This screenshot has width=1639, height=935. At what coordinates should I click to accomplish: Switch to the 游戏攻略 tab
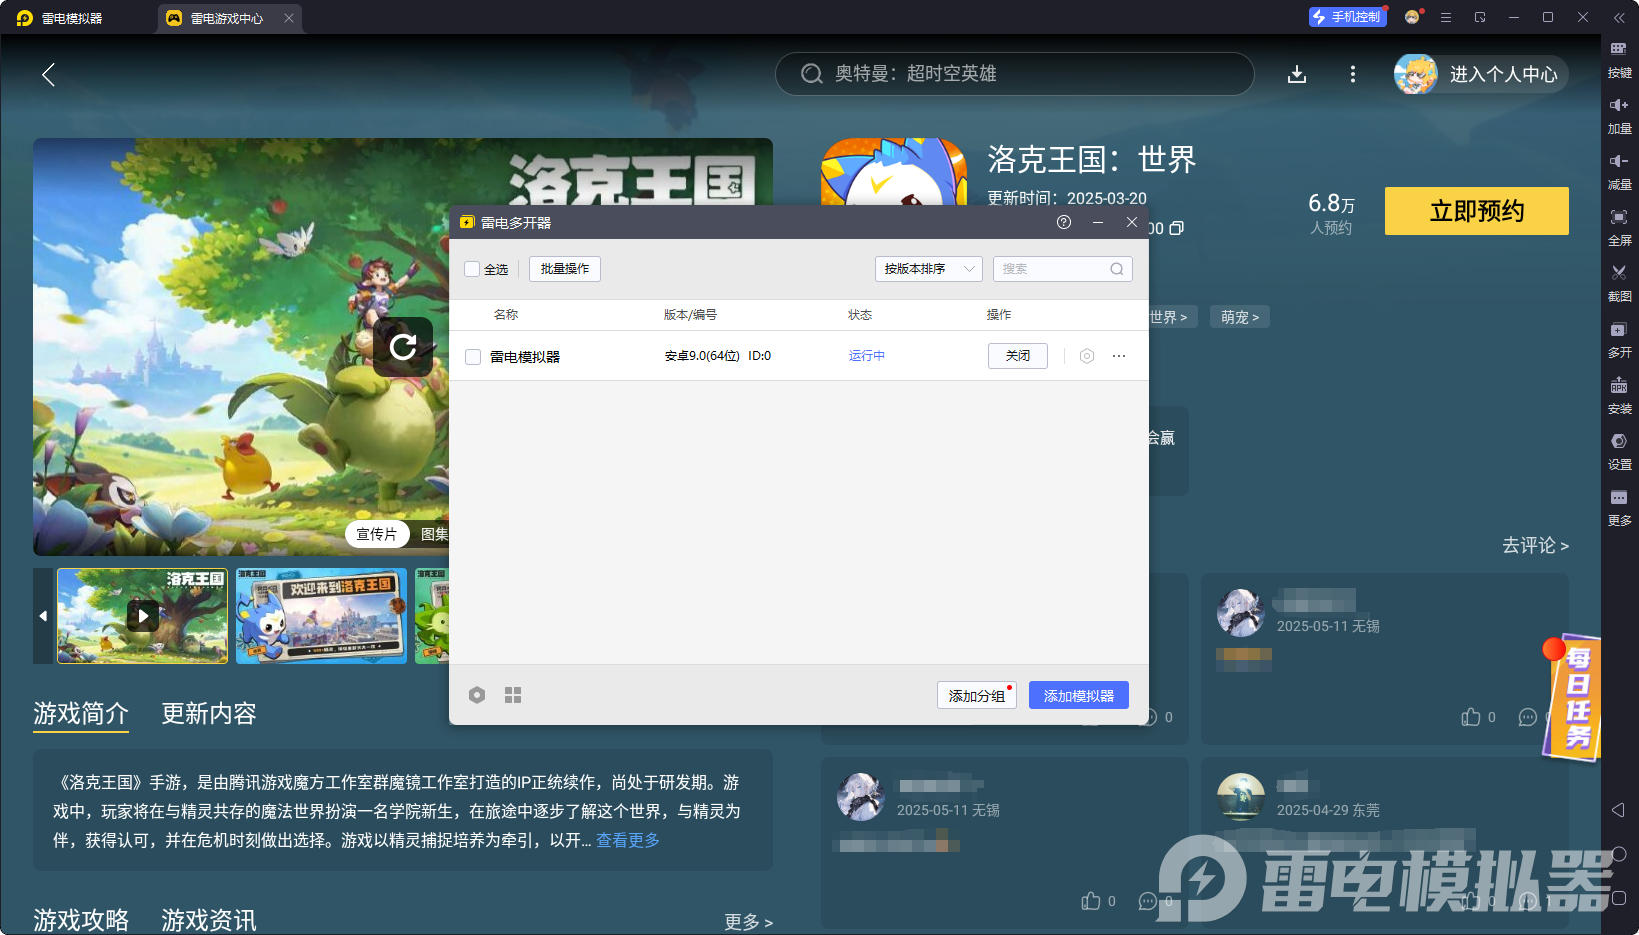click(x=80, y=919)
